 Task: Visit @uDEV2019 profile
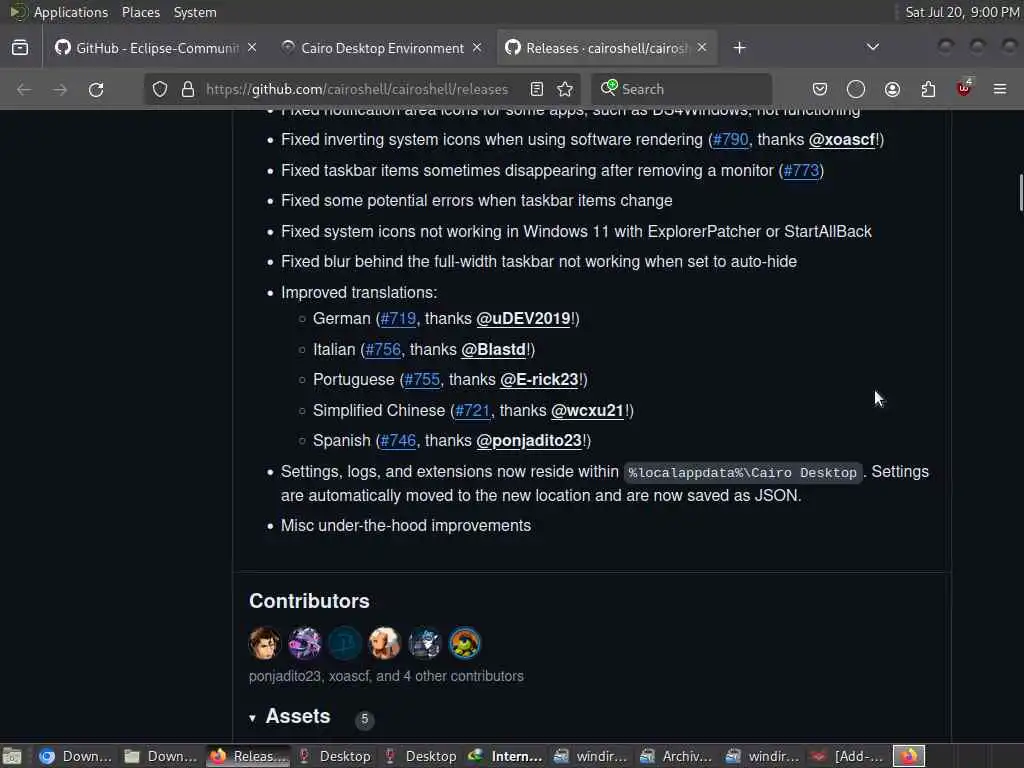[524, 319]
